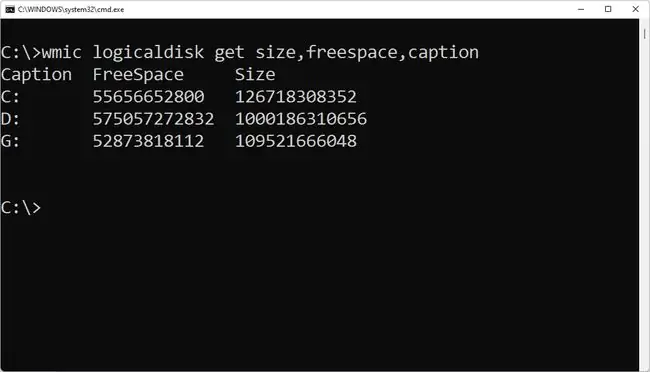Click the cmd.exe window title text
Screen dimensions: 650x372
tap(71, 10)
